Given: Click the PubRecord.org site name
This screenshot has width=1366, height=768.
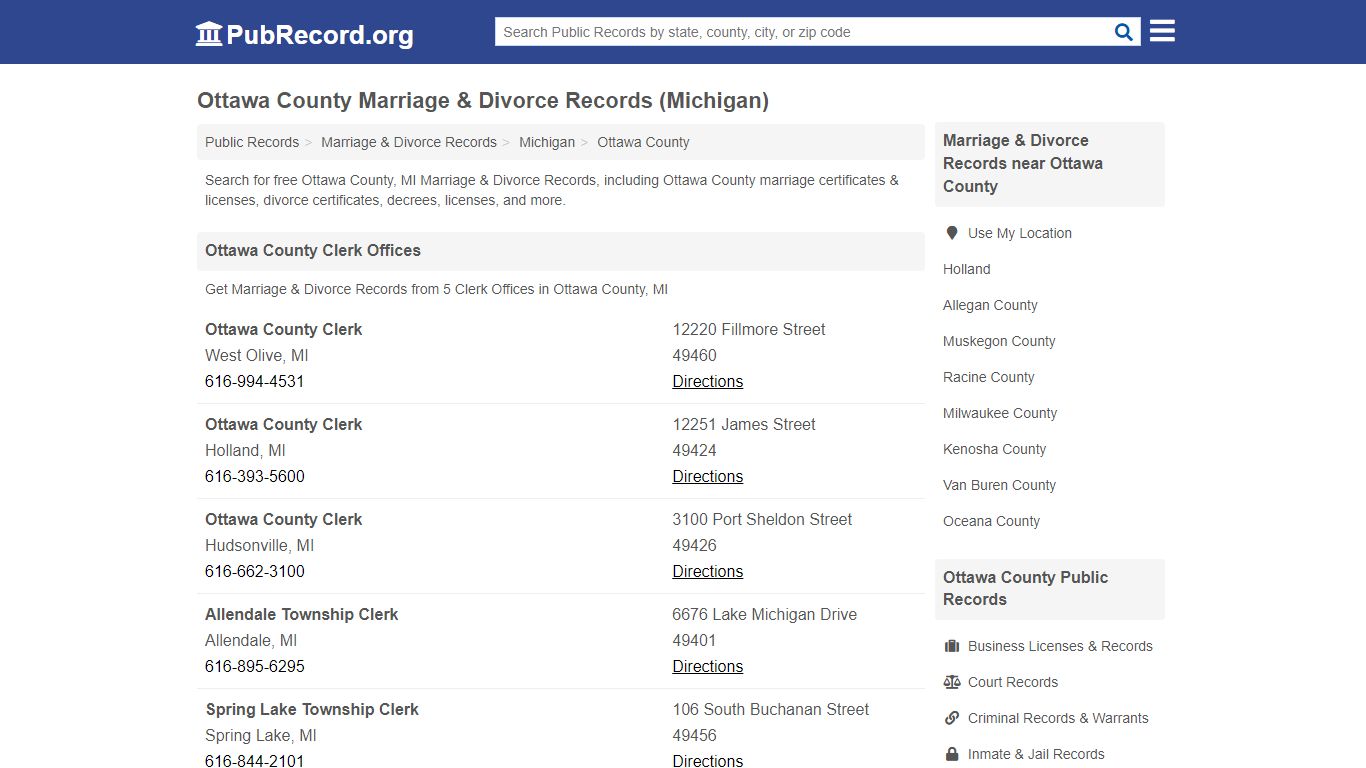Looking at the screenshot, I should pos(320,35).
